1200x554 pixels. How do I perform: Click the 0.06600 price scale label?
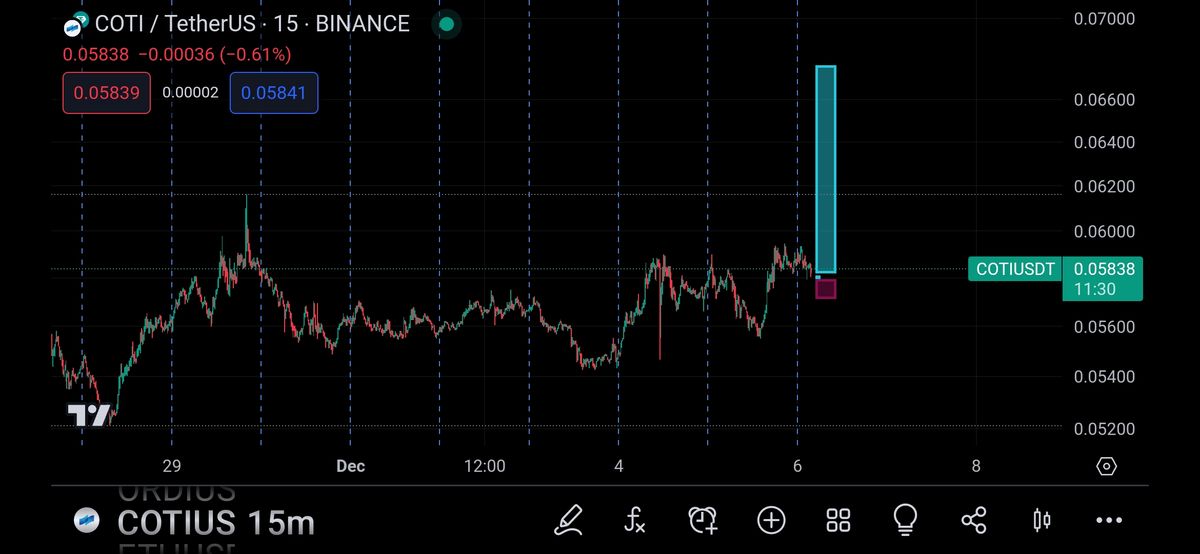1104,99
